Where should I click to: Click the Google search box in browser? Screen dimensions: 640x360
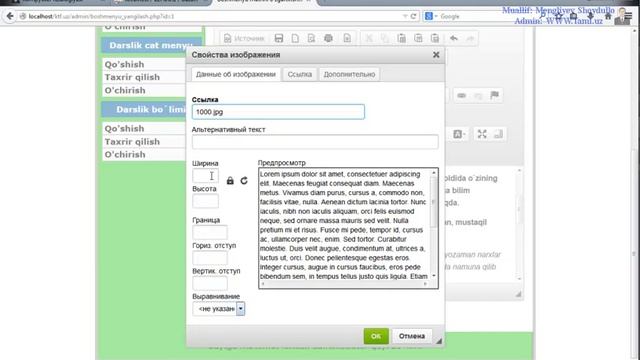tap(465, 16)
